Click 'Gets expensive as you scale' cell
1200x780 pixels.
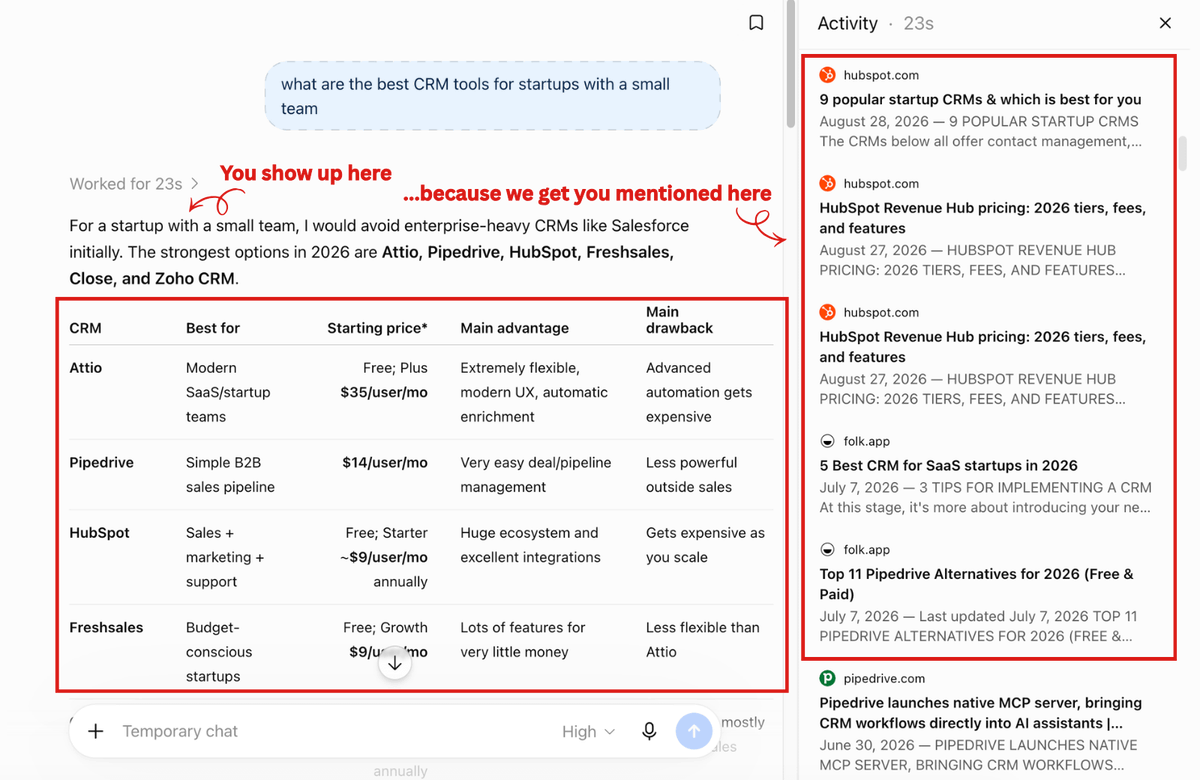(x=705, y=545)
